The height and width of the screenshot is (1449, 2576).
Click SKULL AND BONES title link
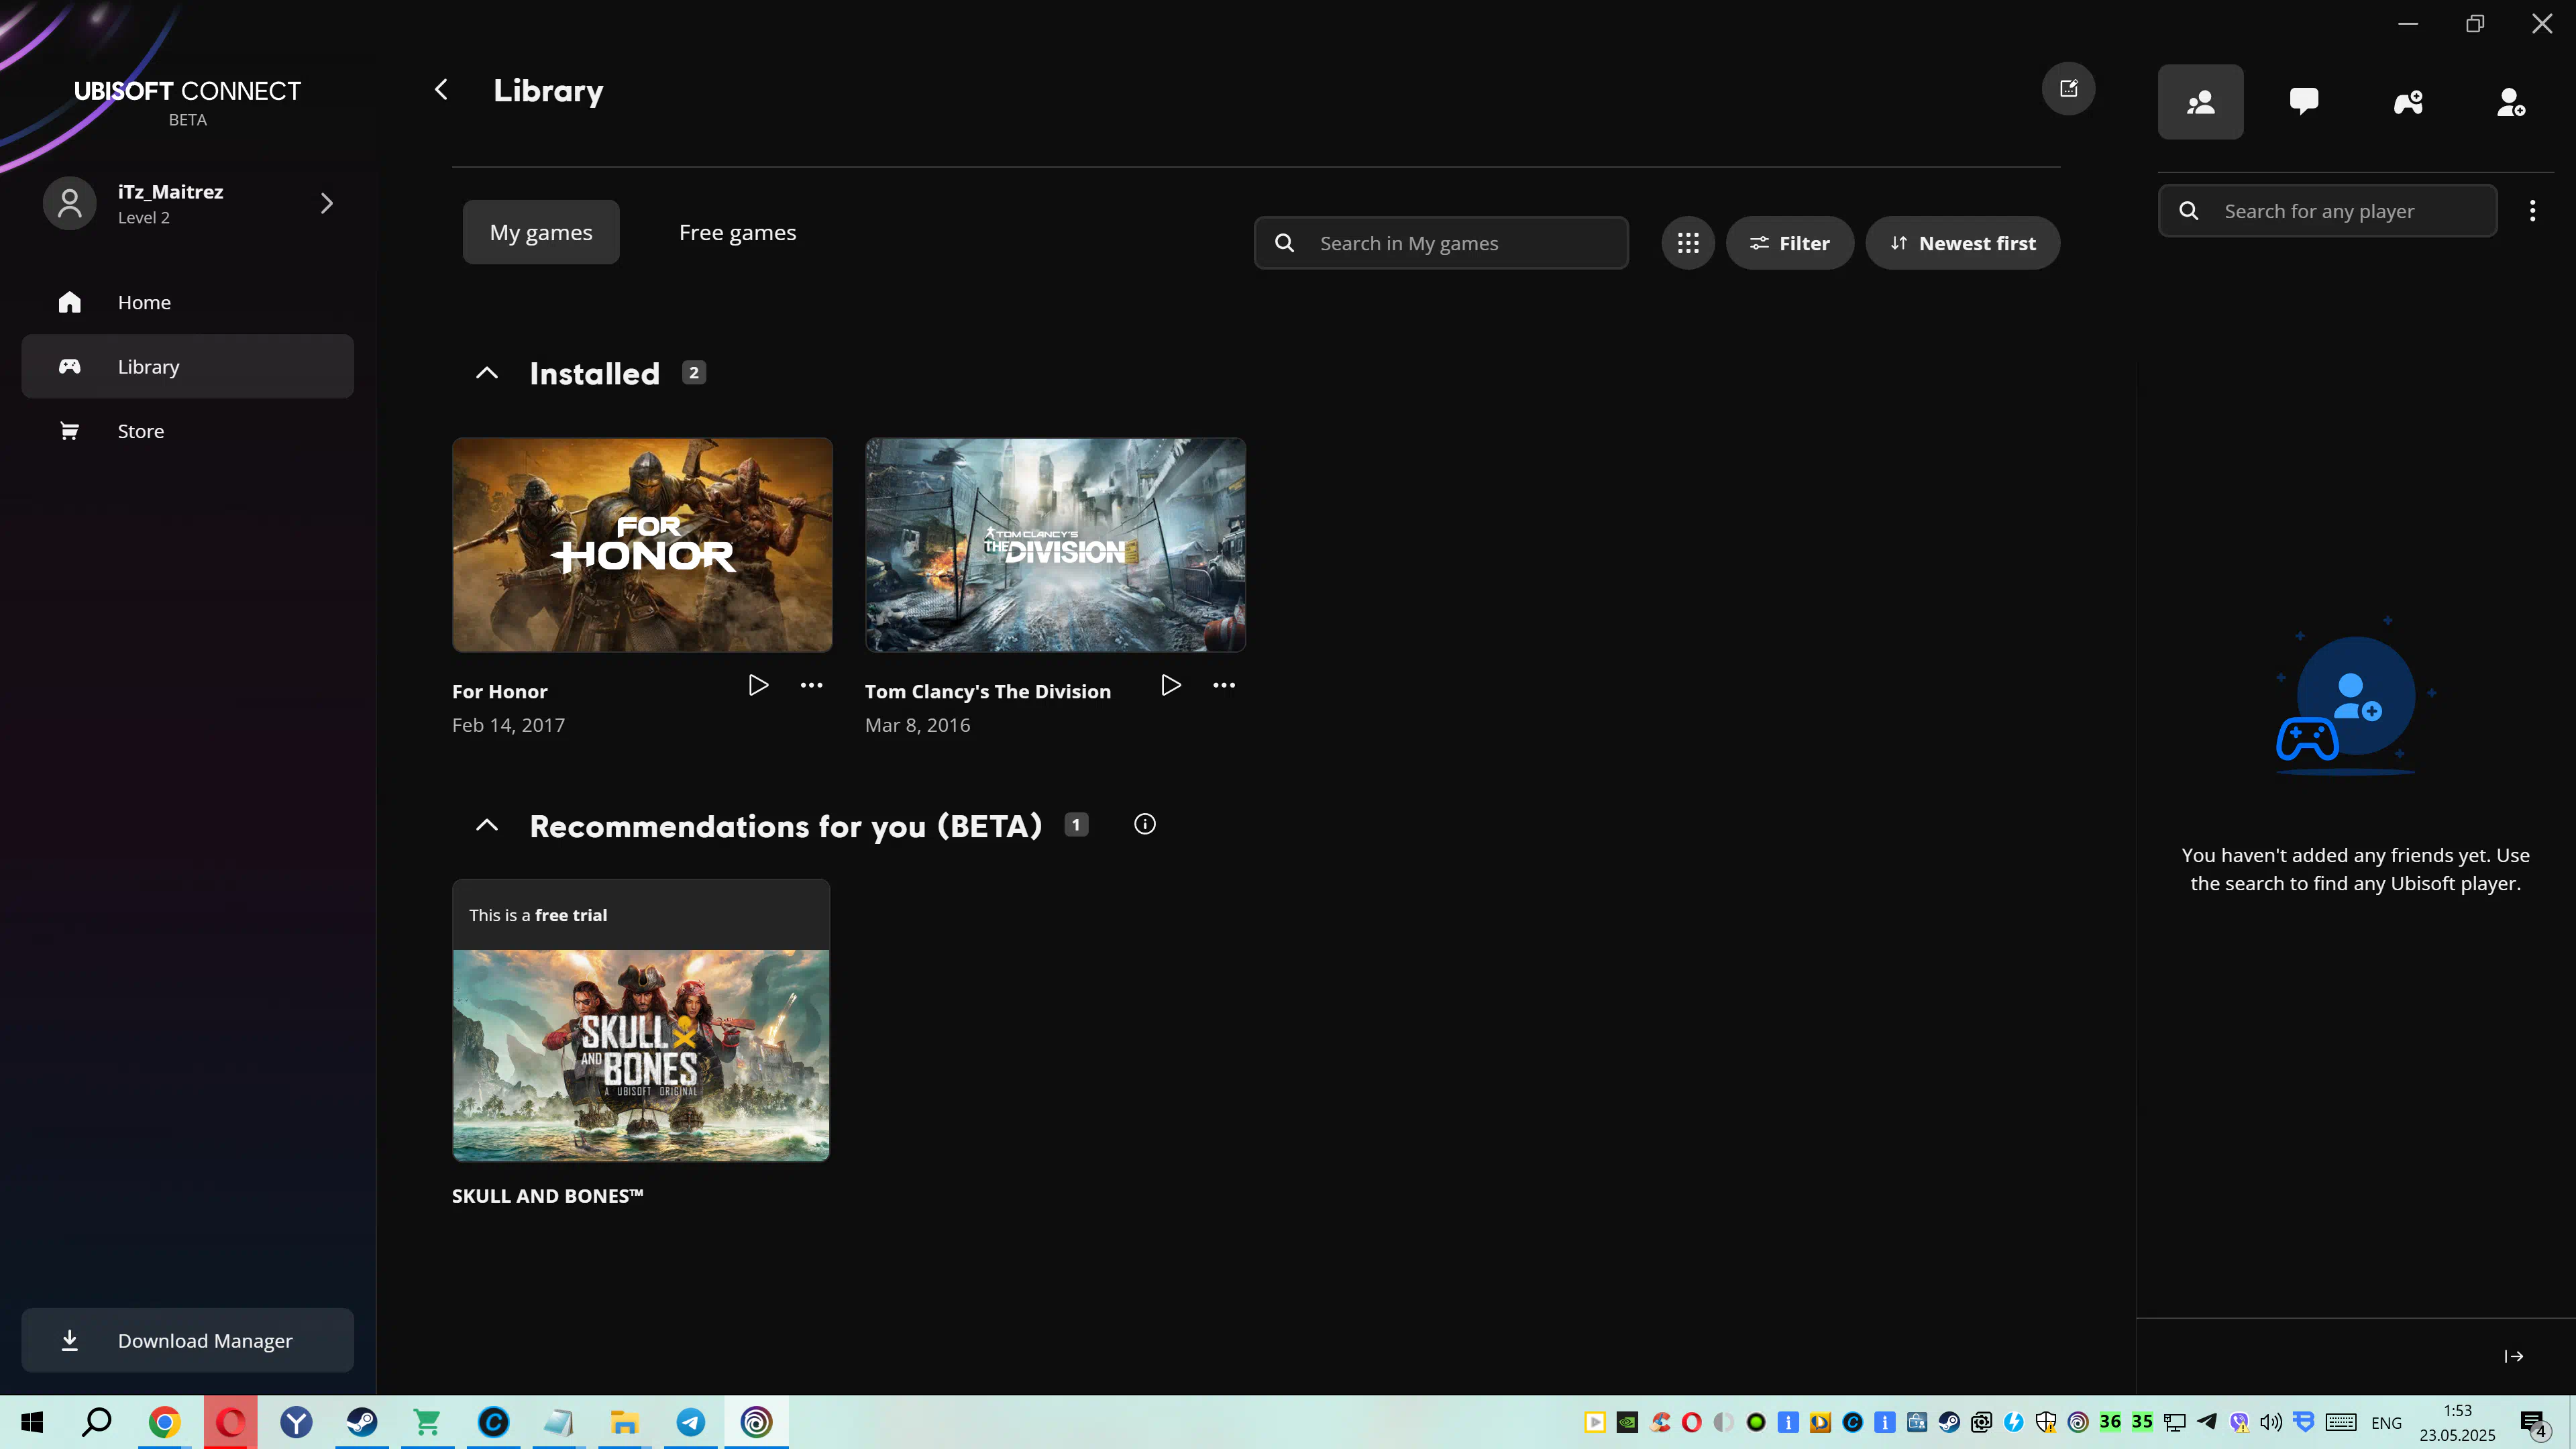click(547, 1195)
